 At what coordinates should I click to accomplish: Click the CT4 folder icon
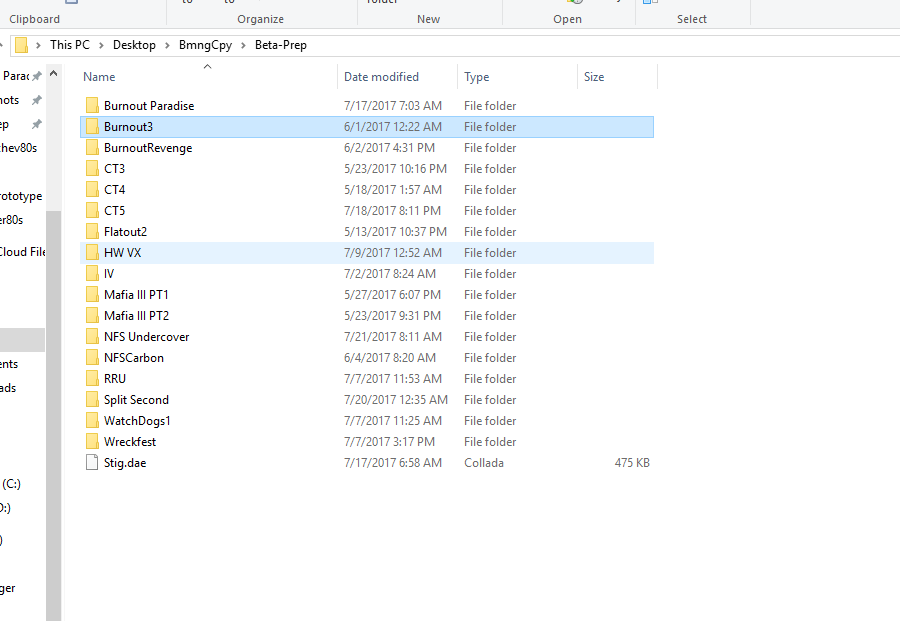tap(92, 189)
